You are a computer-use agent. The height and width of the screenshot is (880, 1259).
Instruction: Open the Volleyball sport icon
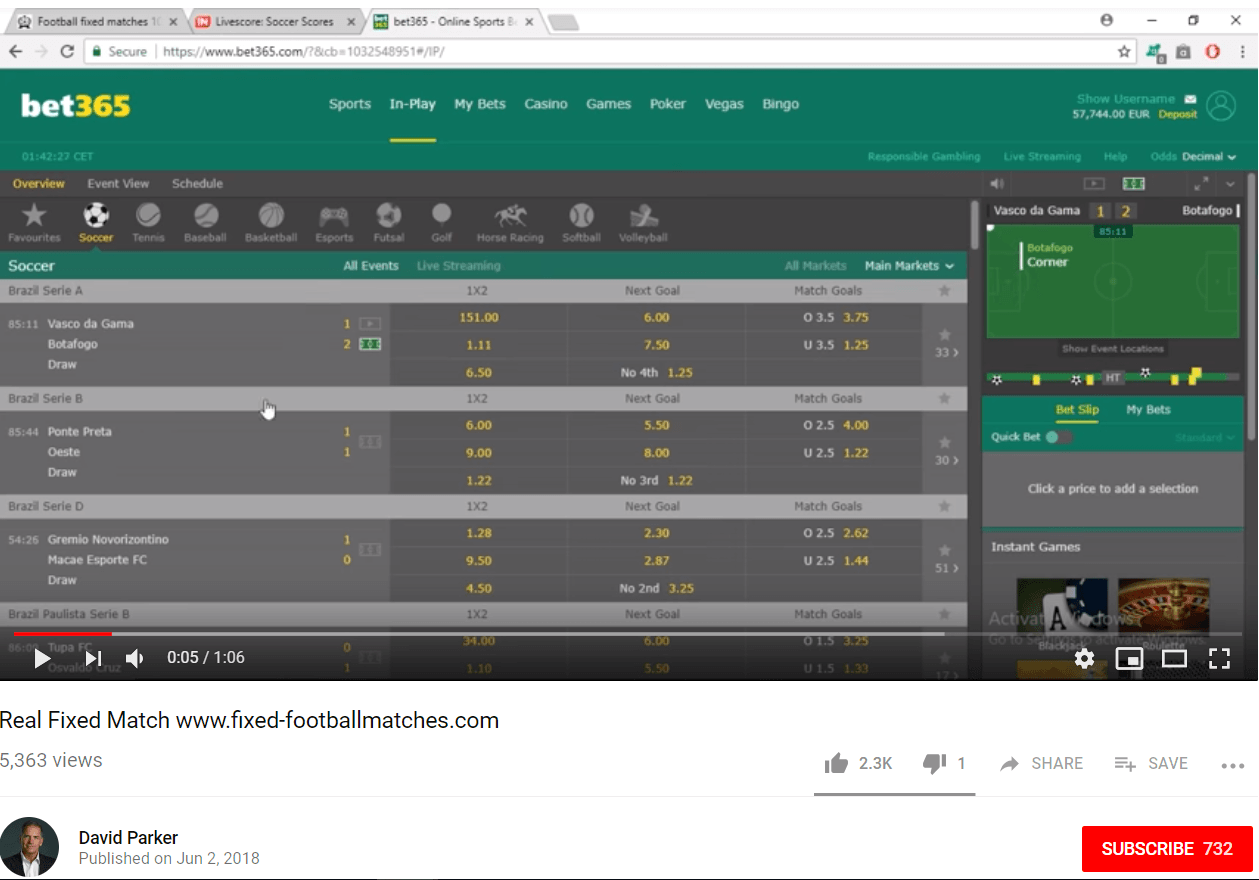pos(643,222)
